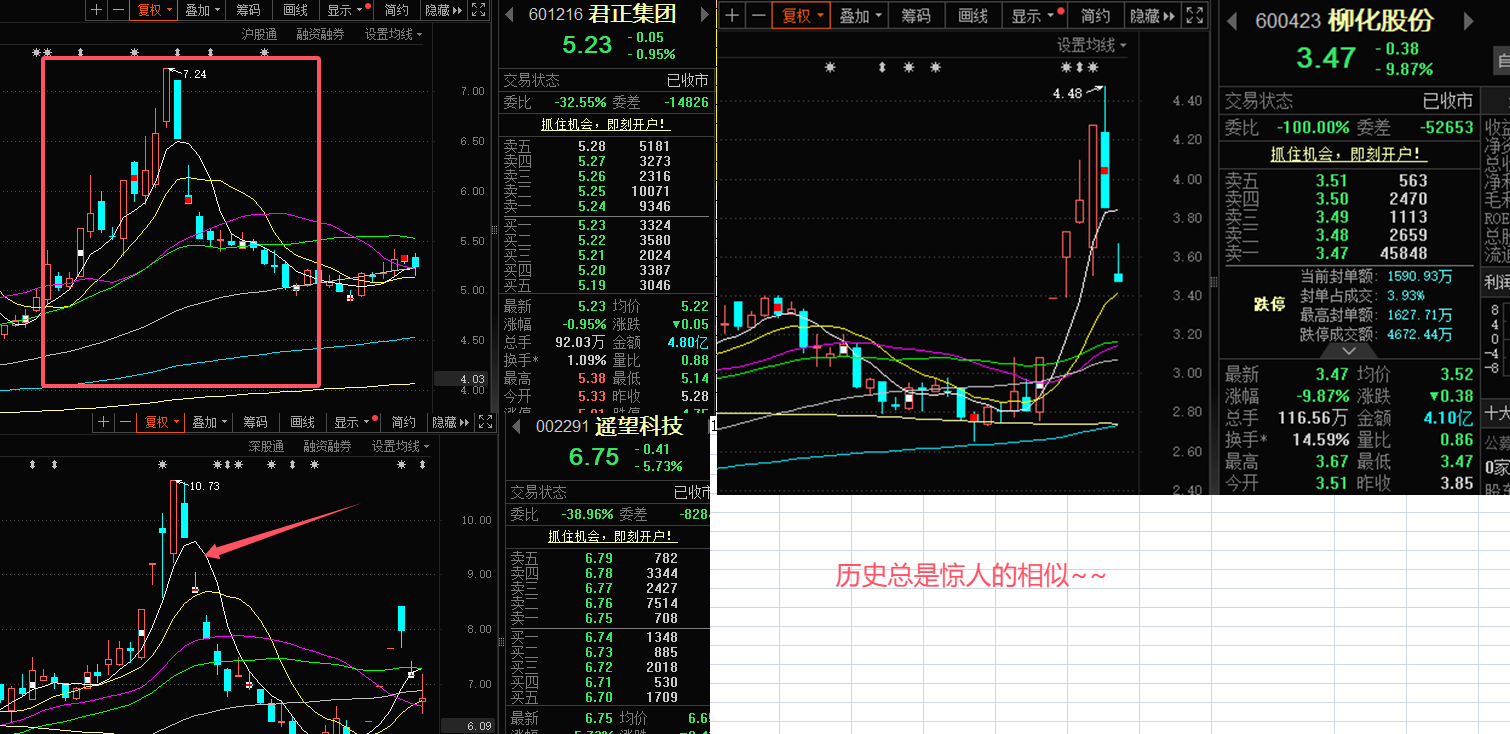
Task: Go to previous stock before 601216
Action: point(509,14)
